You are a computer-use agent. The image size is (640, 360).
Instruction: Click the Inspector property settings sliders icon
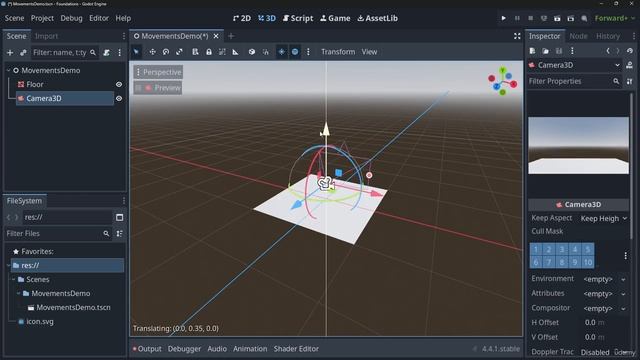click(x=629, y=81)
